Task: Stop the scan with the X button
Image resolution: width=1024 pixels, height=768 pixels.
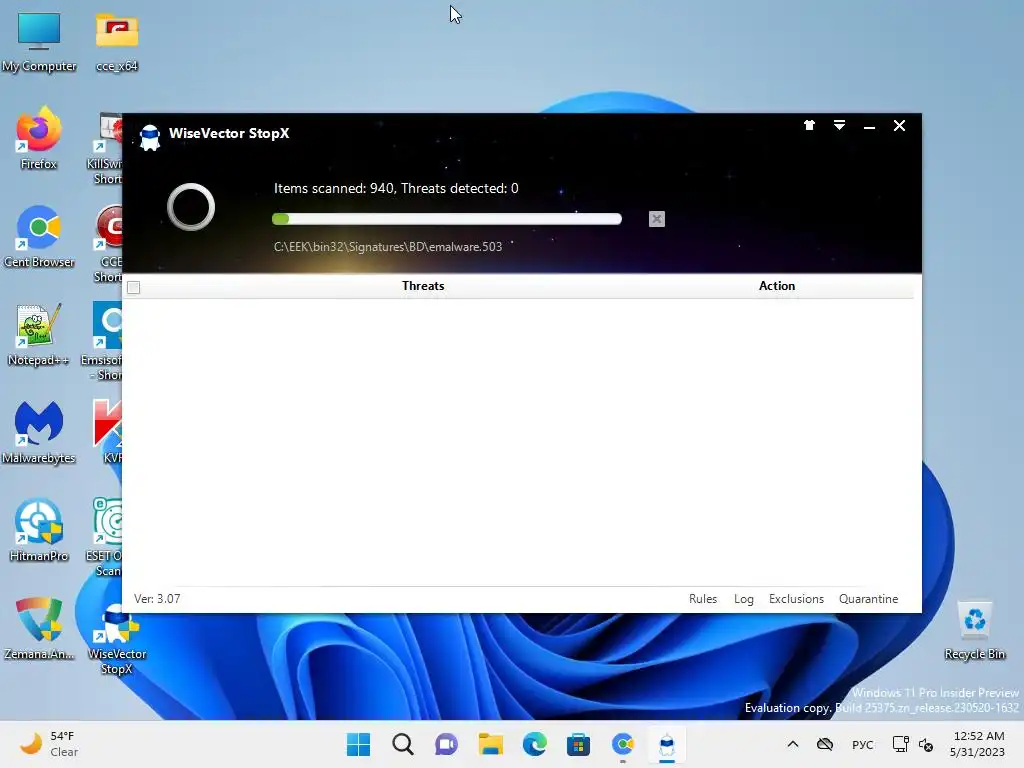Action: click(657, 219)
